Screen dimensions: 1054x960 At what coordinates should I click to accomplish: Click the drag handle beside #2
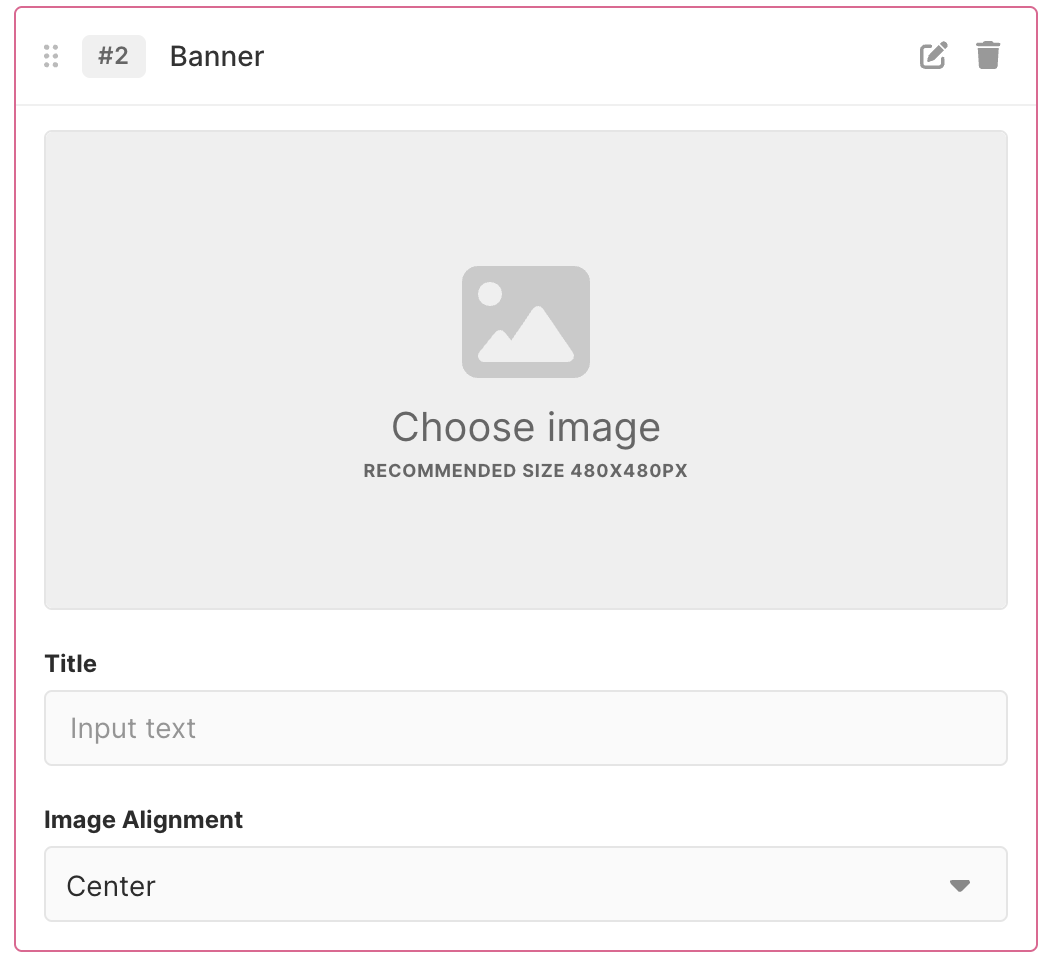[x=51, y=56]
